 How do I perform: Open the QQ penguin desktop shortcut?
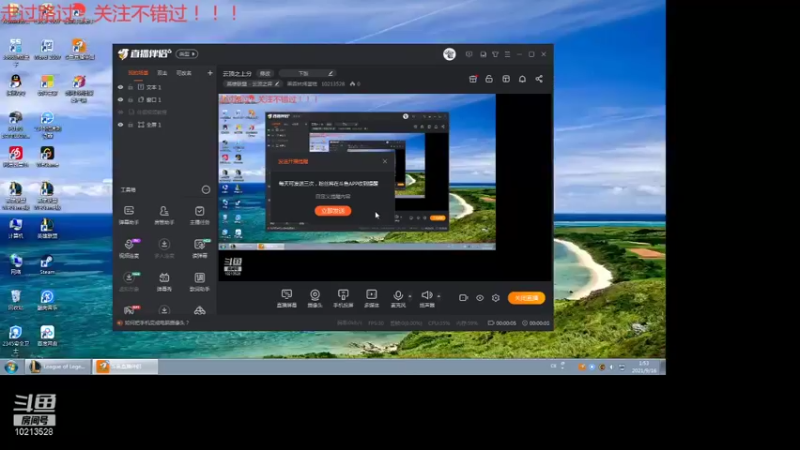tap(15, 85)
